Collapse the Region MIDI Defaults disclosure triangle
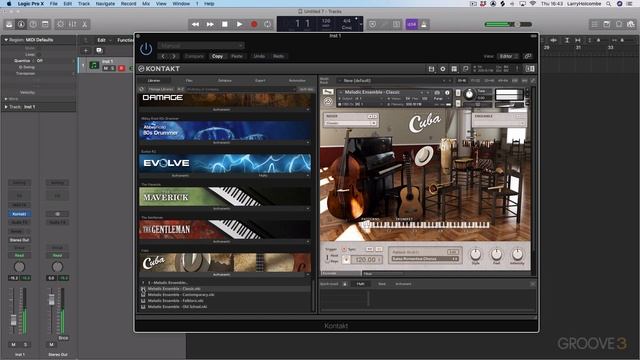The height and width of the screenshot is (360, 640). (x=6, y=40)
